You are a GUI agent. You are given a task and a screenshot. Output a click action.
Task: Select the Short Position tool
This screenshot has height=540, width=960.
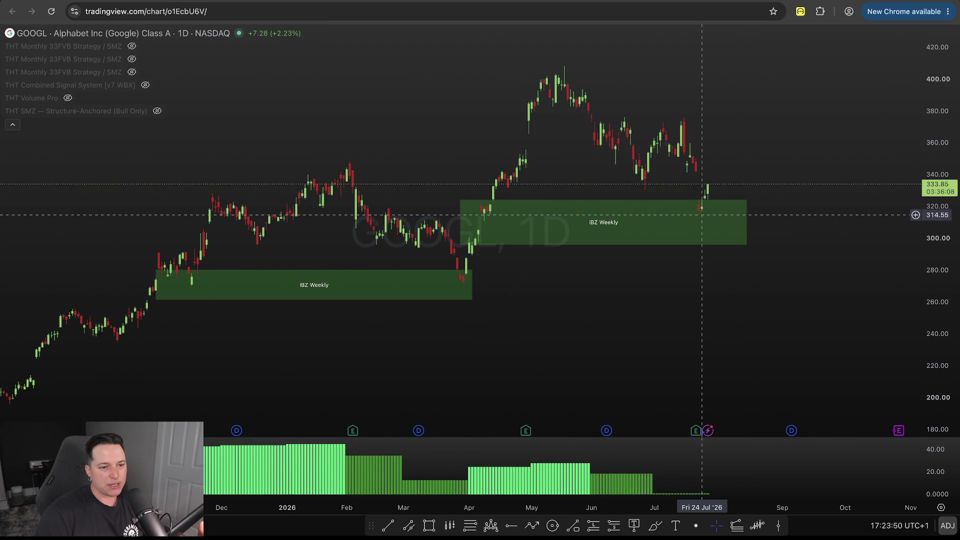613,525
